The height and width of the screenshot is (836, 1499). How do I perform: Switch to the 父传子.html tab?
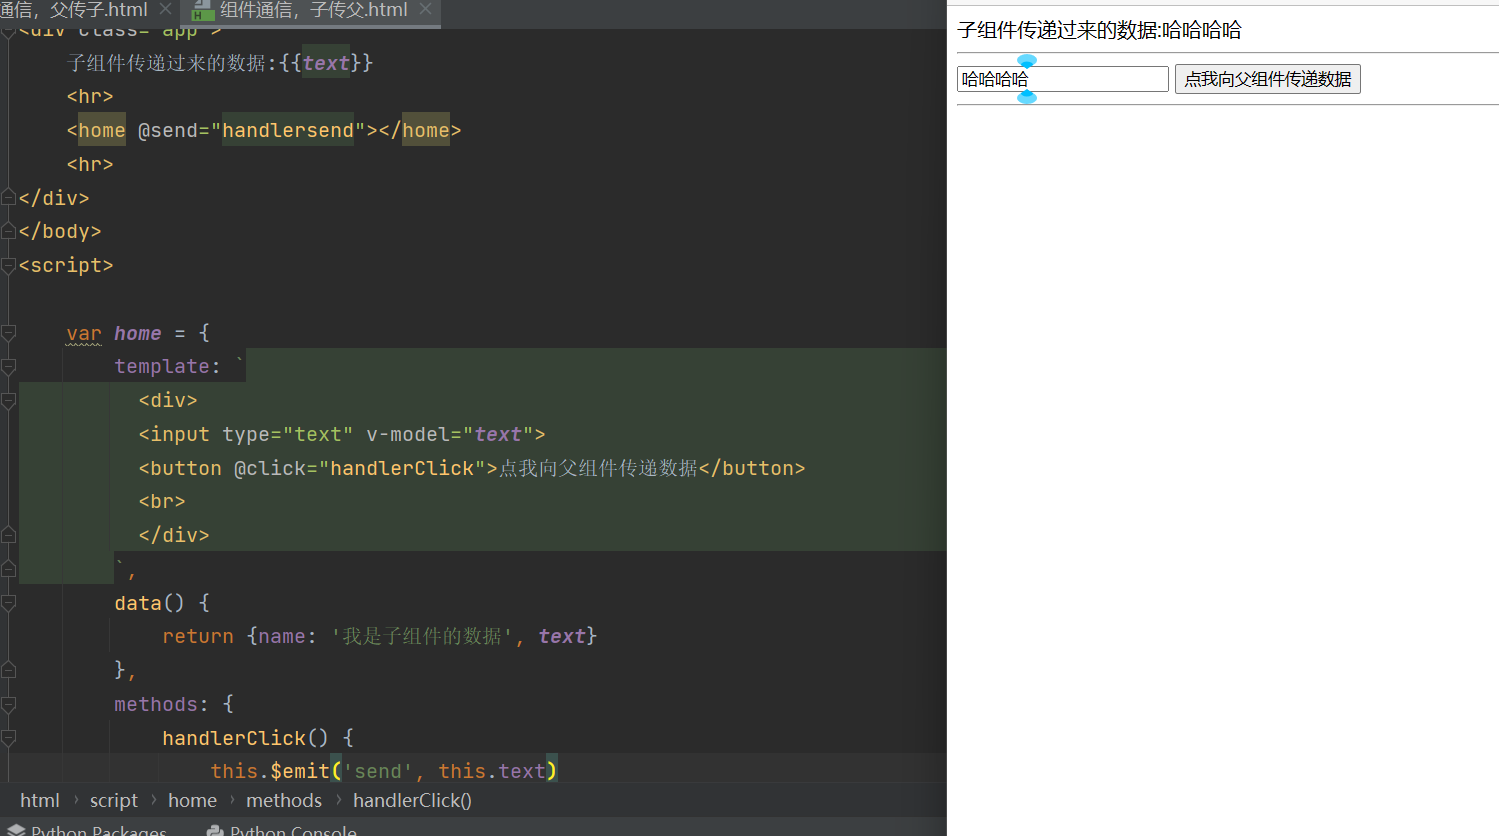click(73, 10)
